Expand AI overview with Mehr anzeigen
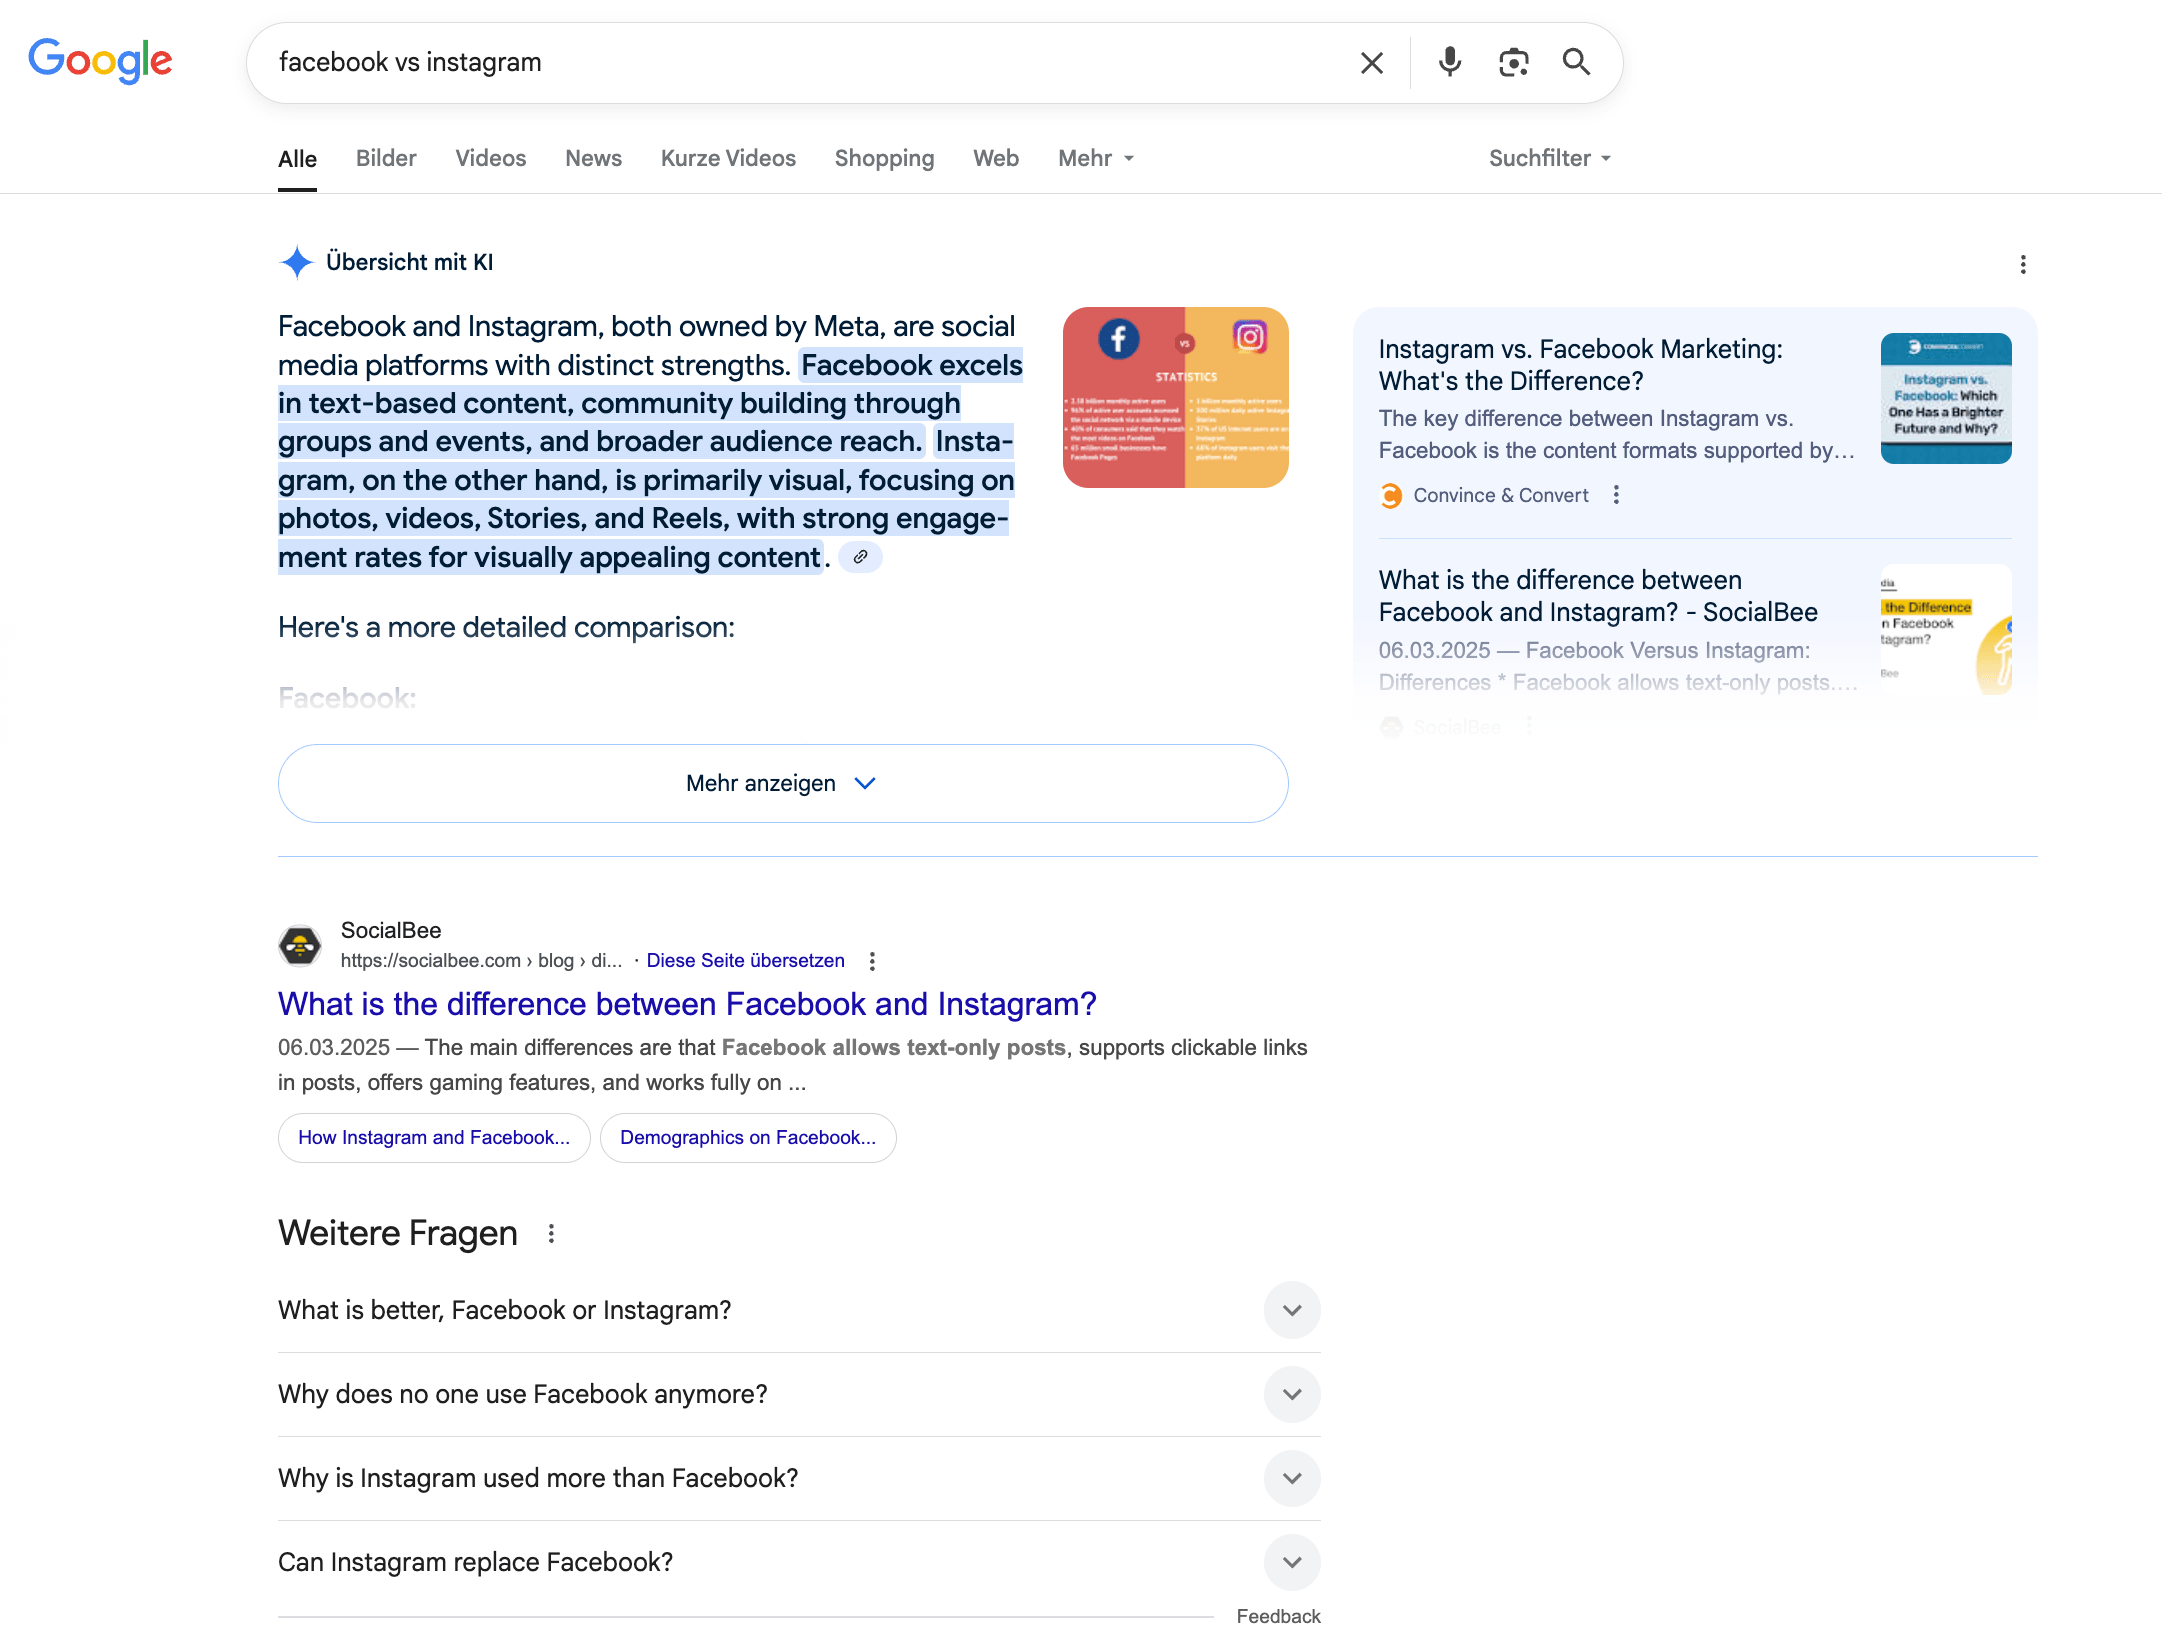 (x=783, y=783)
